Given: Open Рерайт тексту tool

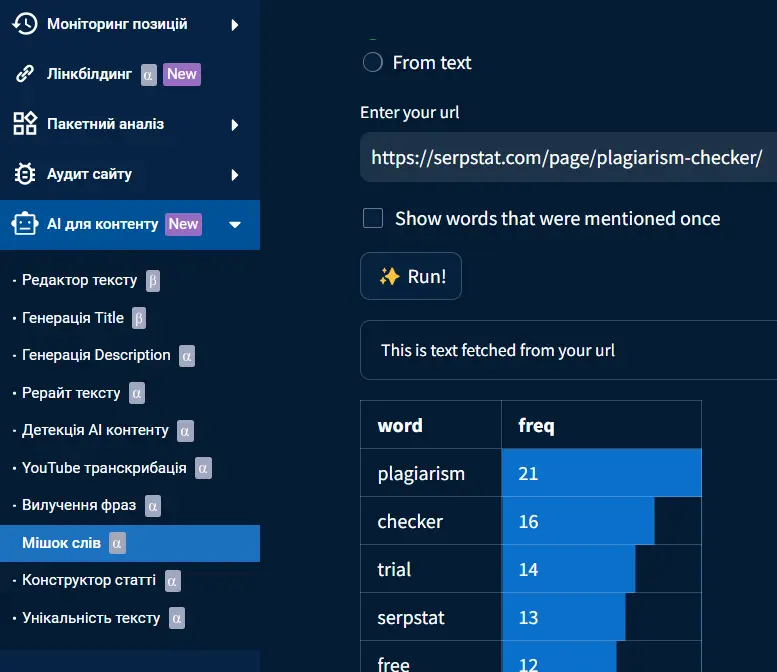Looking at the screenshot, I should pos(71,393).
